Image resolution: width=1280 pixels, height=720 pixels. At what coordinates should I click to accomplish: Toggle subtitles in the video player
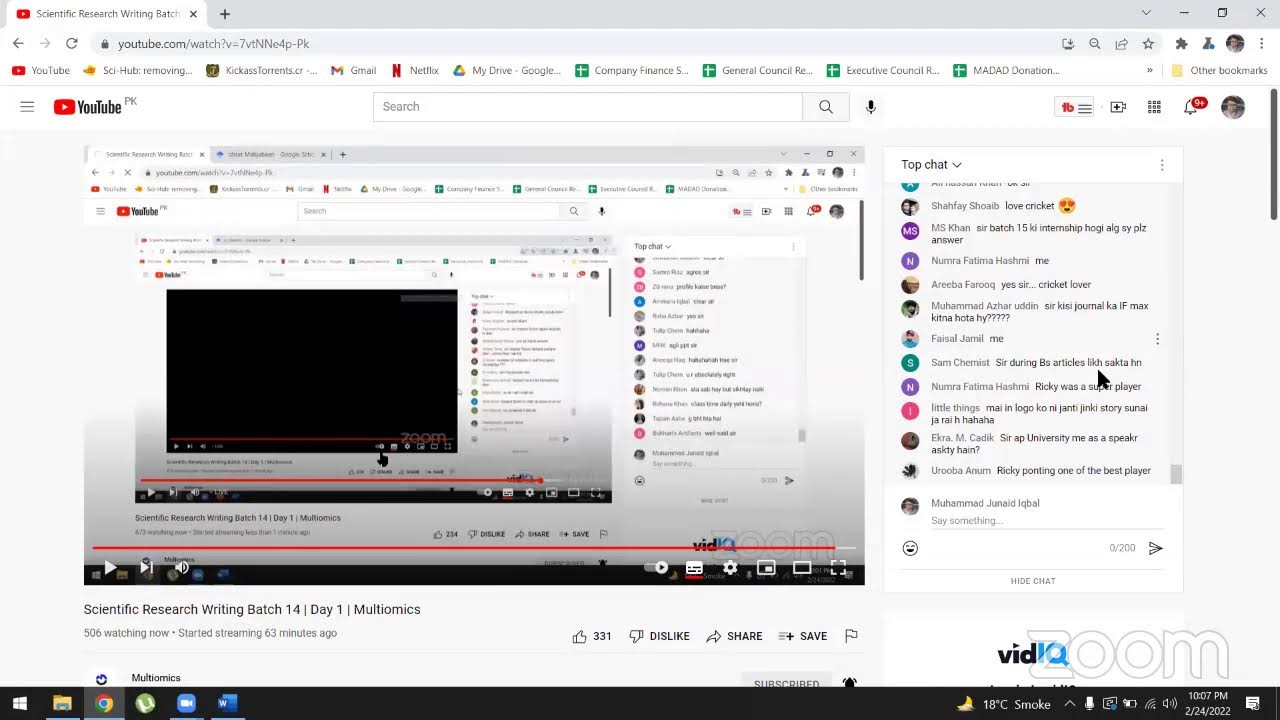694,568
